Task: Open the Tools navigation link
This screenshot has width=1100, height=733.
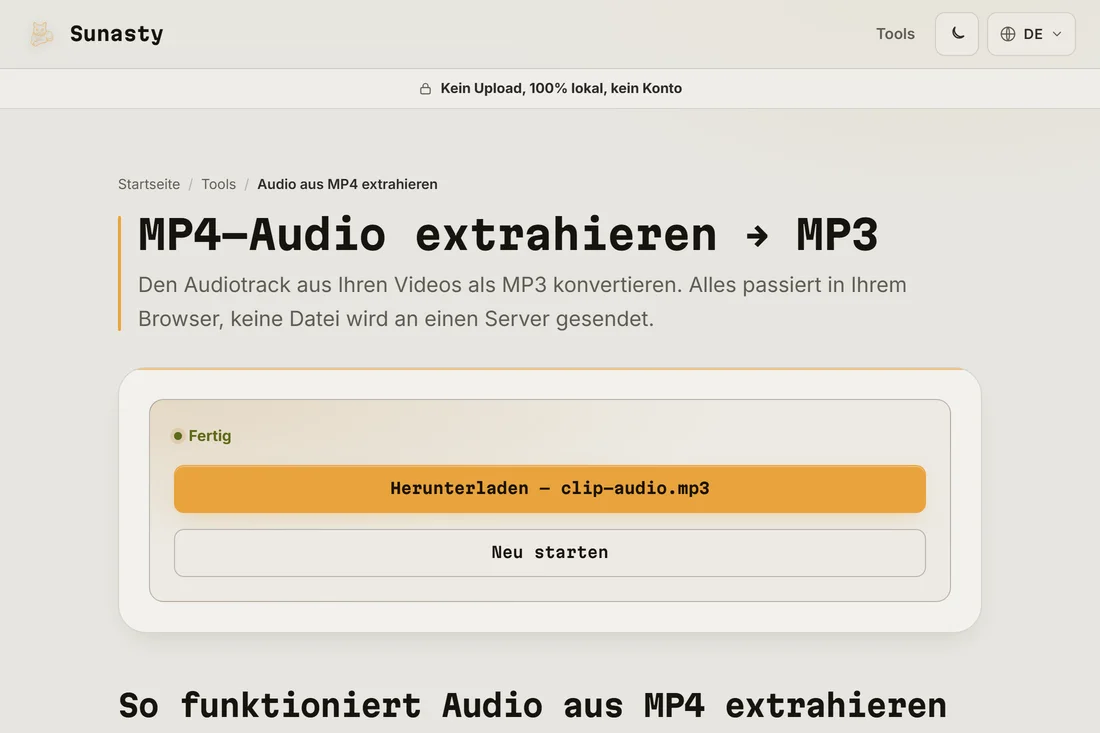Action: [895, 34]
